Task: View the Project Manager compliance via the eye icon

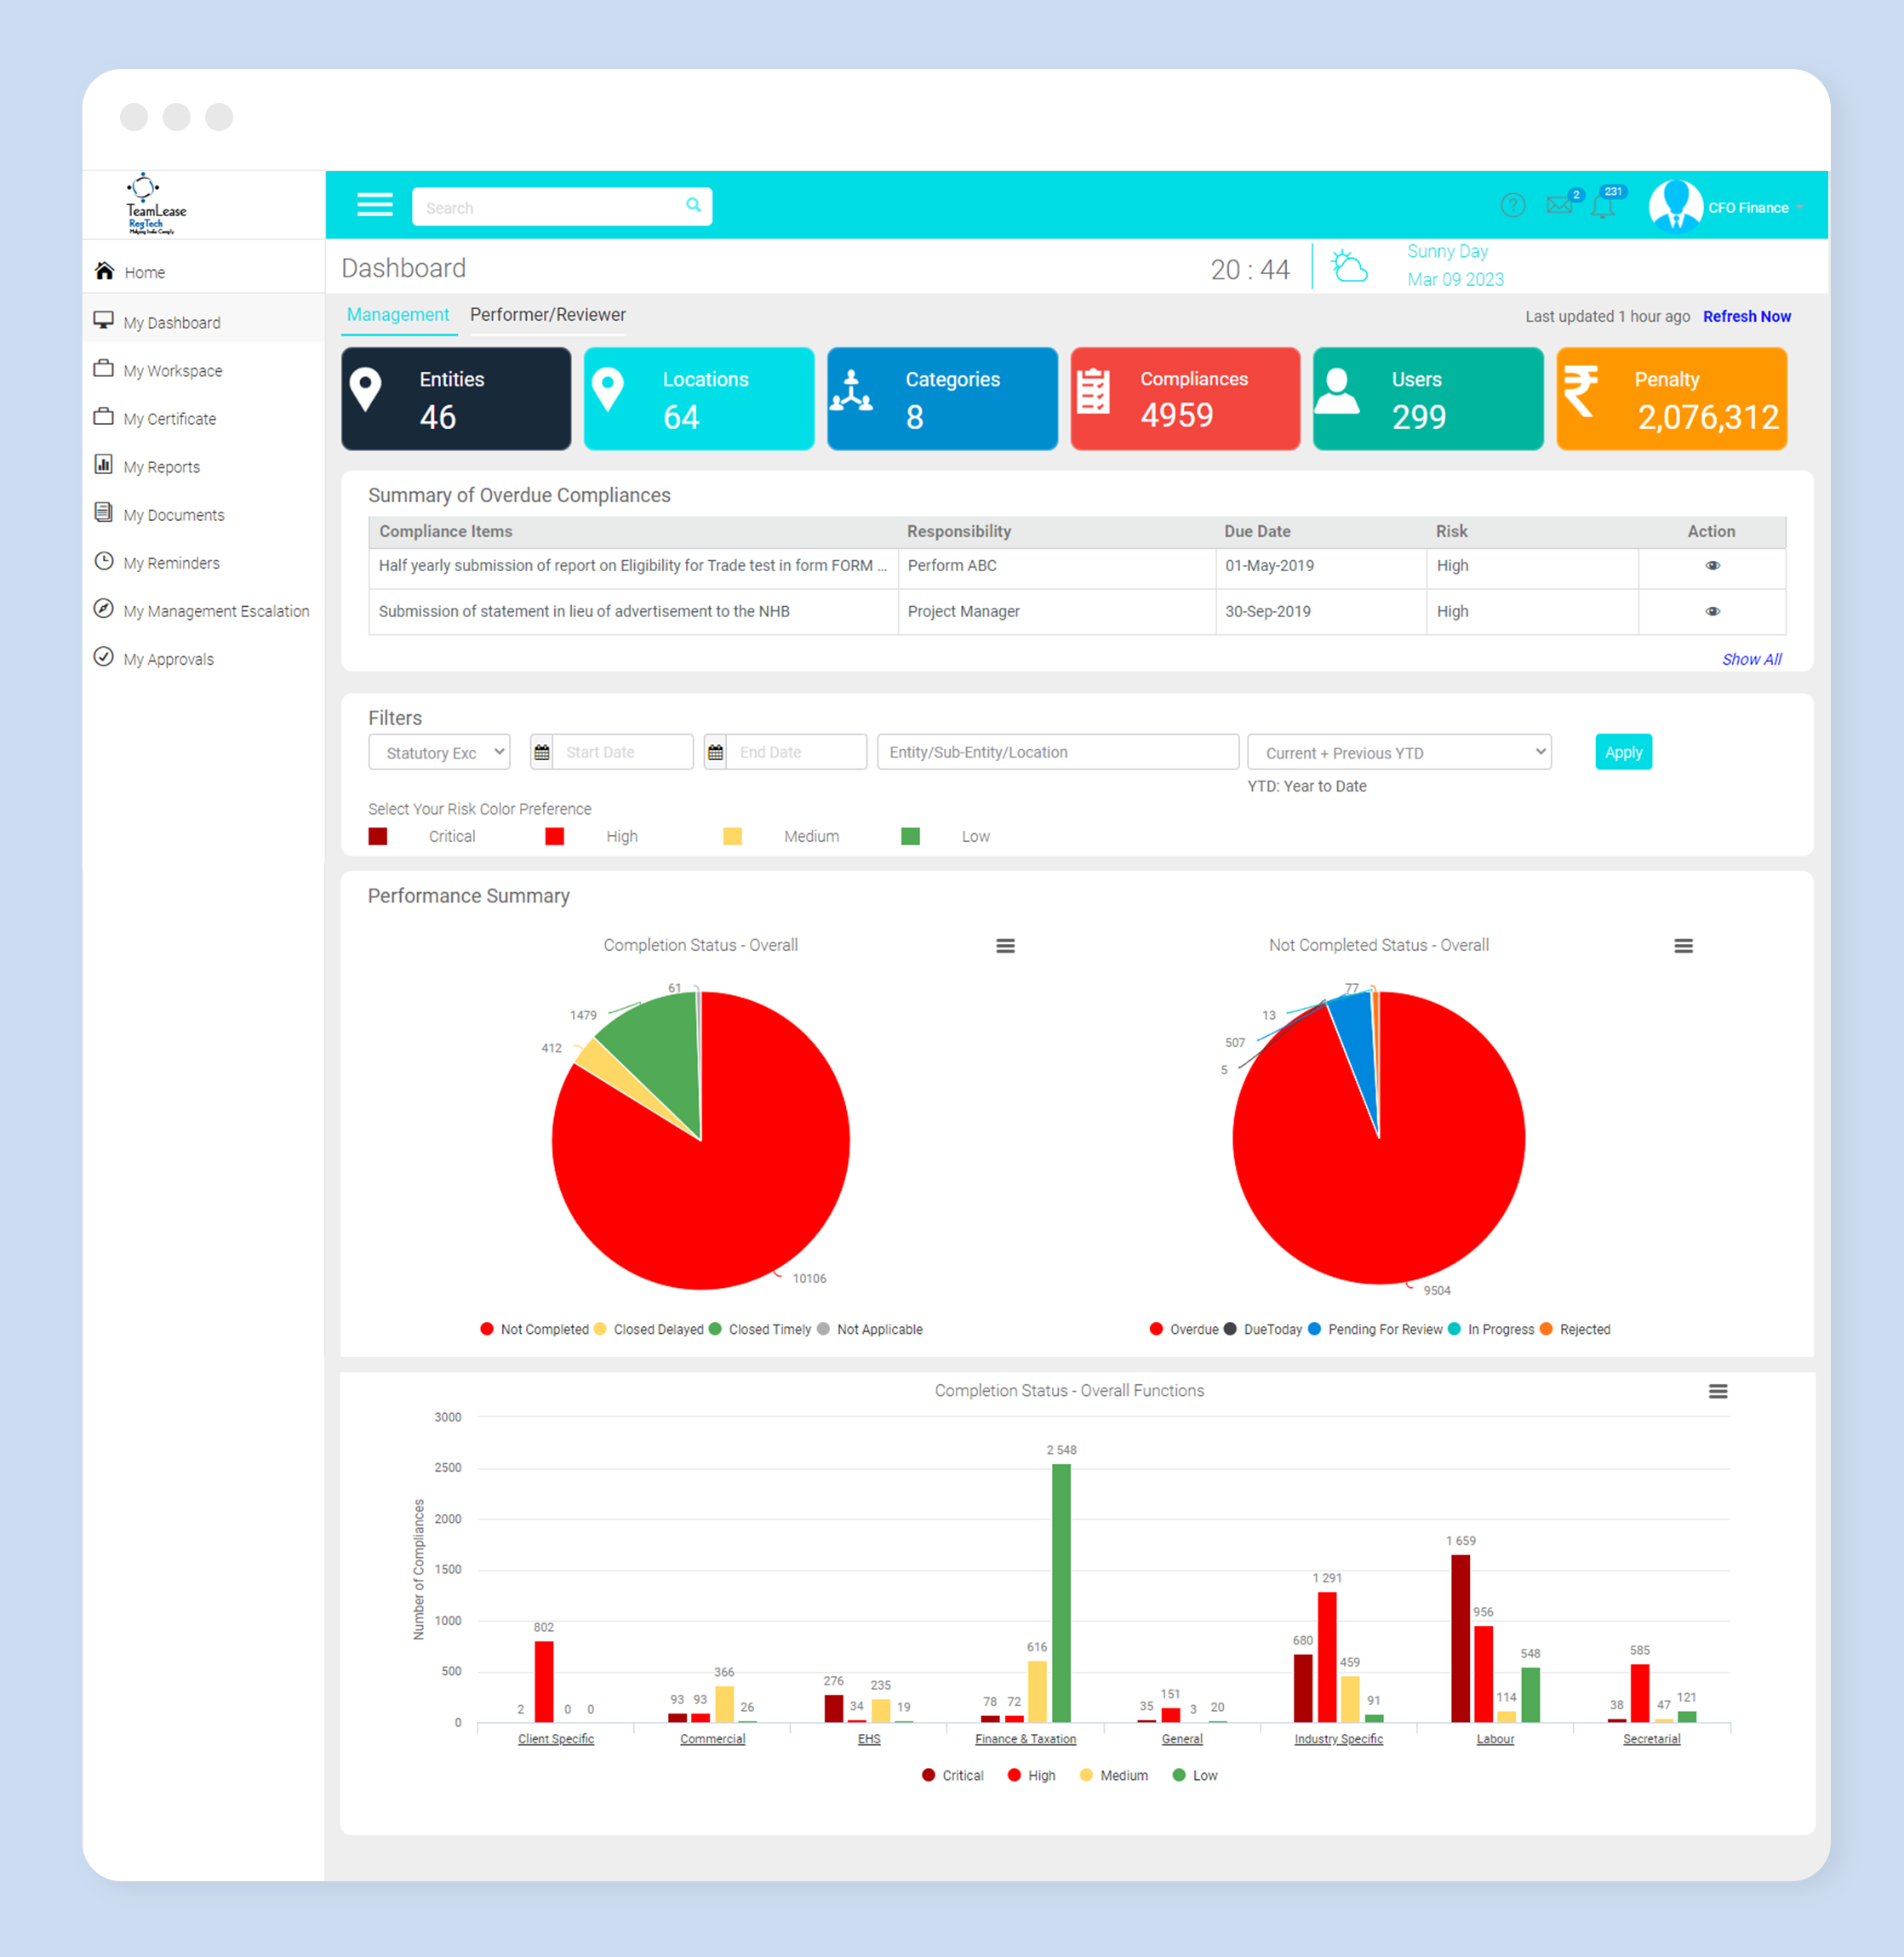Action: click(x=1712, y=611)
